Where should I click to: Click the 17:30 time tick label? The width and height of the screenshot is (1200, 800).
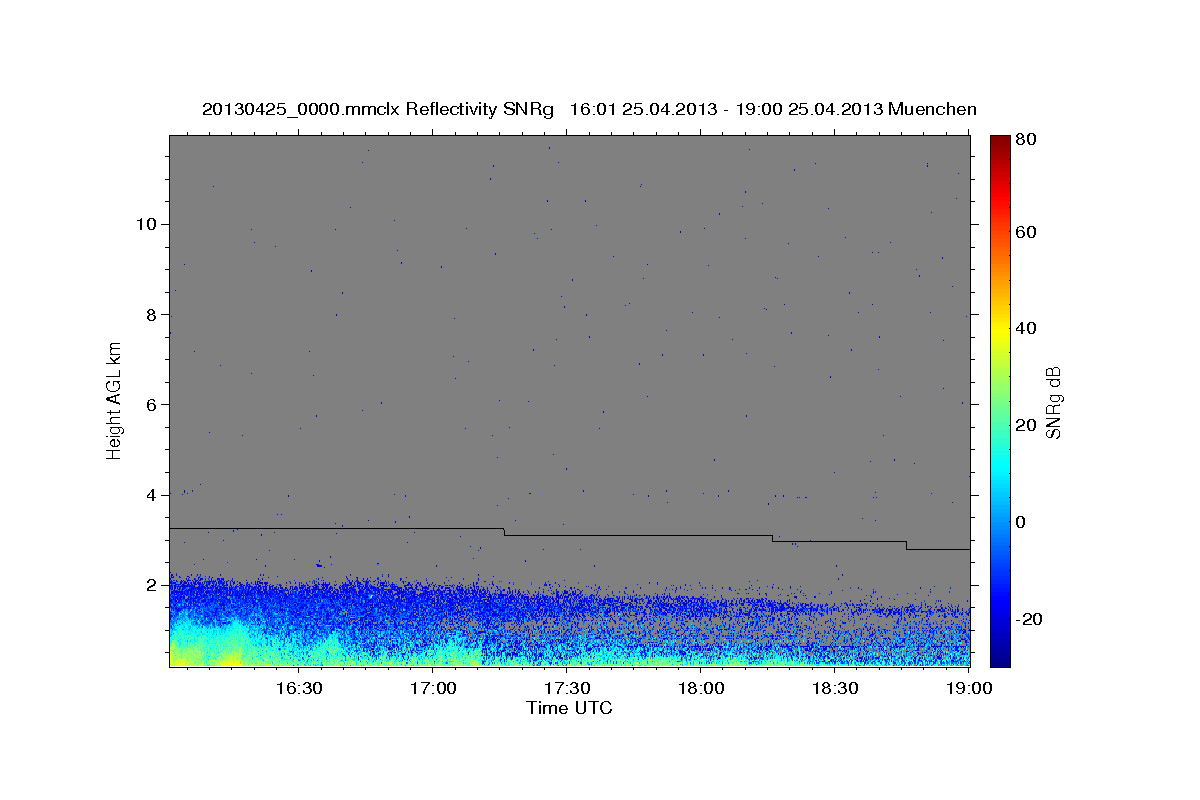tap(568, 688)
